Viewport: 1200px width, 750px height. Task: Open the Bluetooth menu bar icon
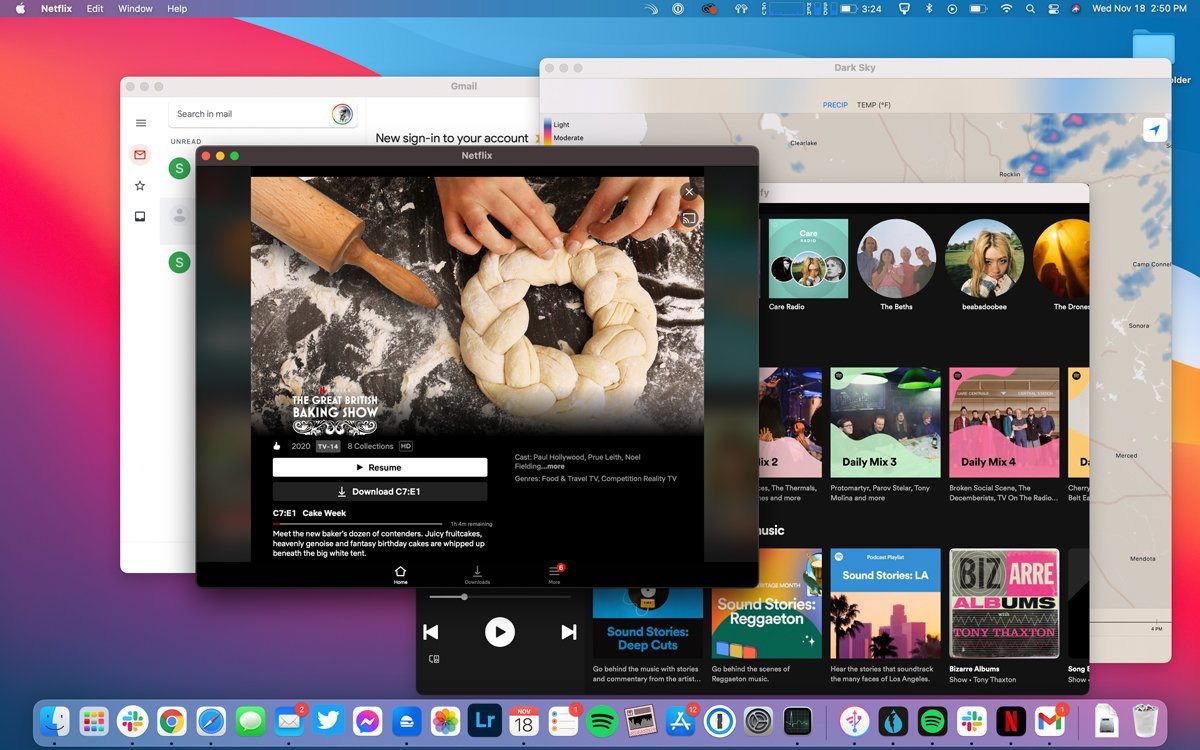927,9
